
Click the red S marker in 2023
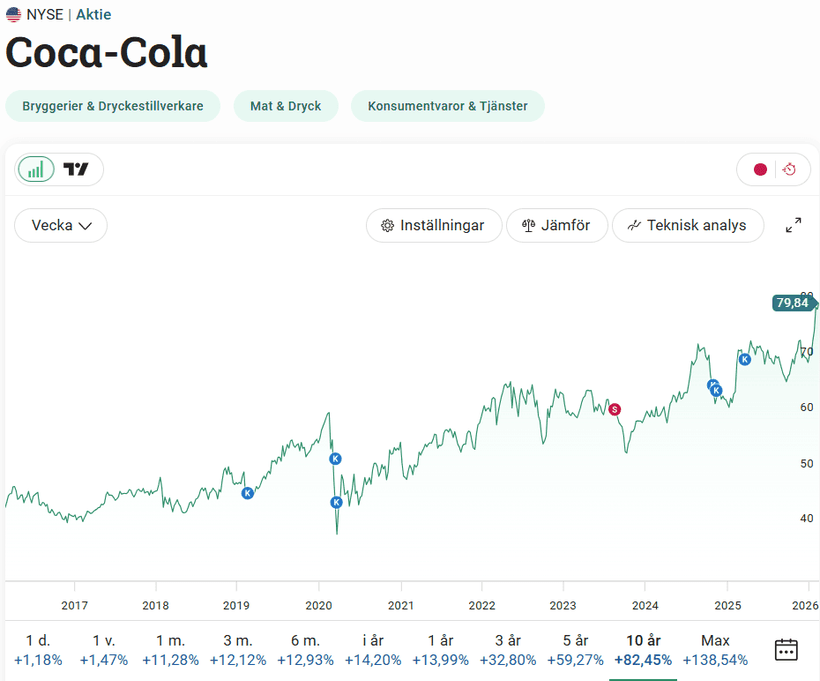pyautogui.click(x=615, y=409)
